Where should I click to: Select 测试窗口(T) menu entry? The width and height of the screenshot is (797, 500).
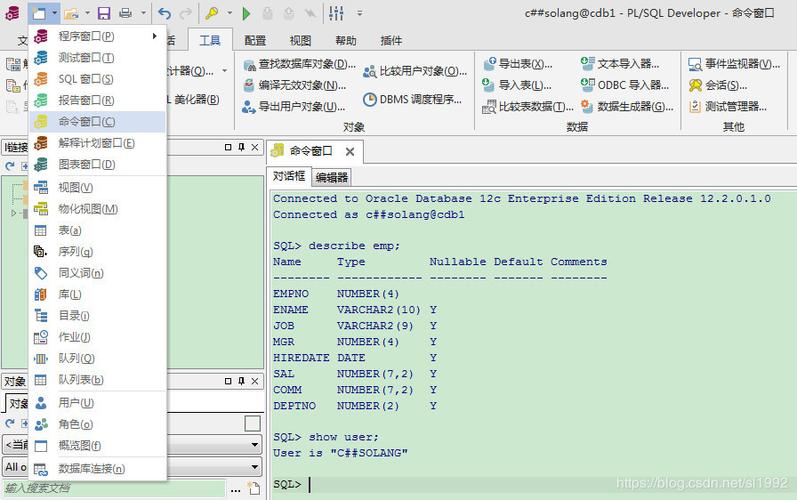click(x=98, y=57)
